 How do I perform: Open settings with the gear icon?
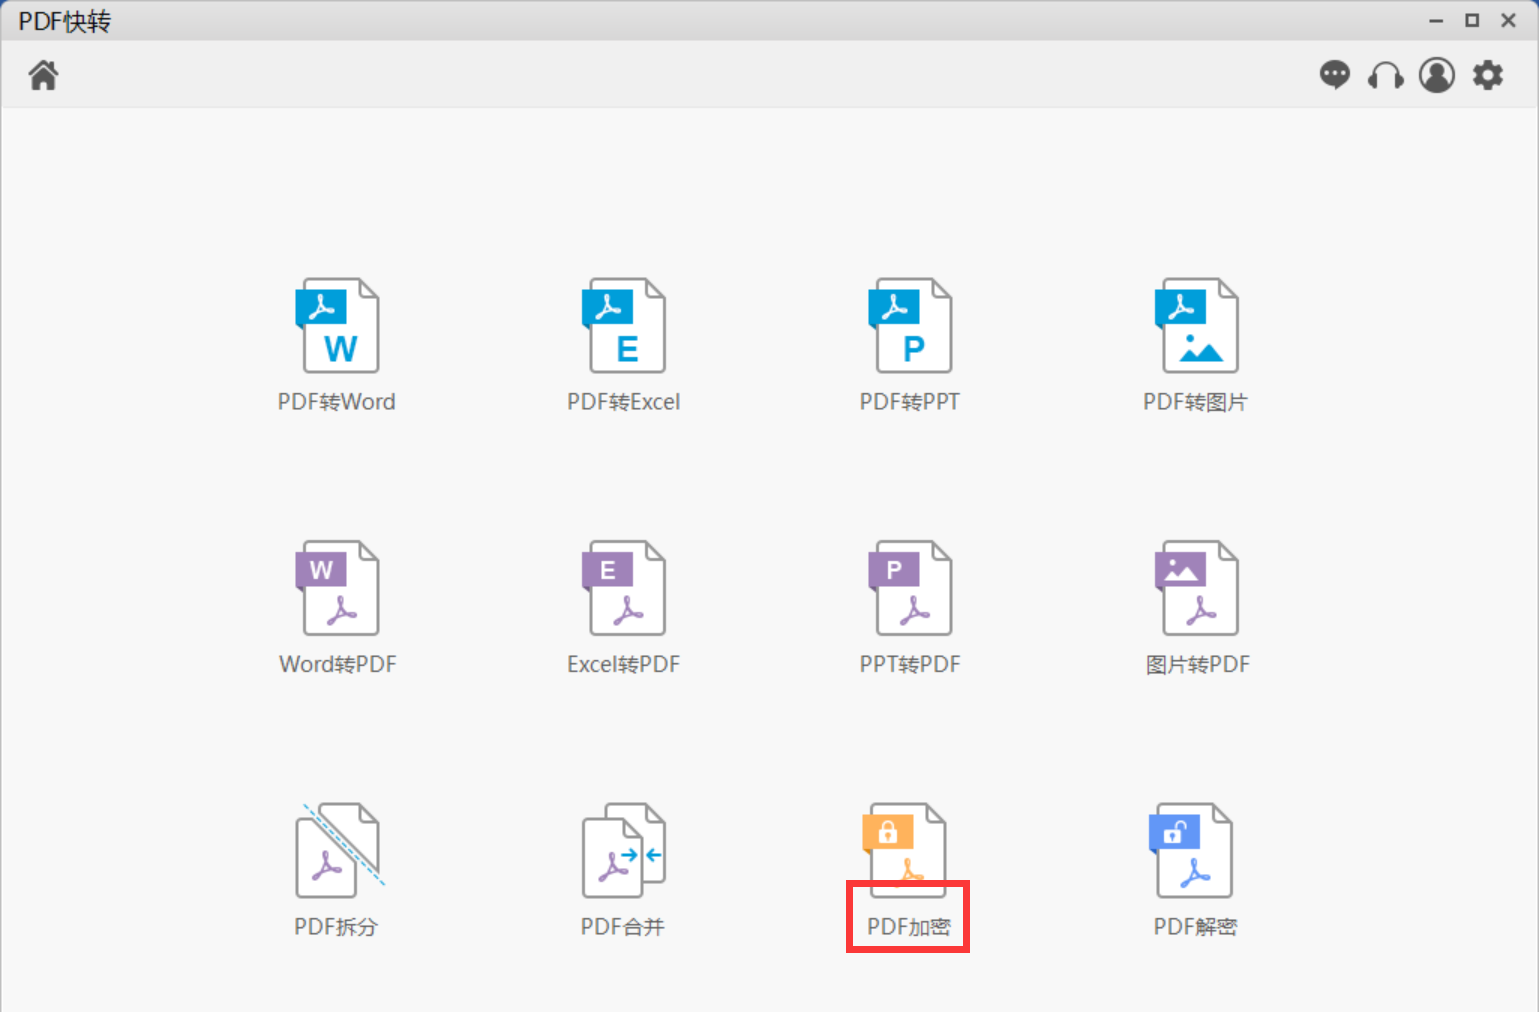(1488, 75)
